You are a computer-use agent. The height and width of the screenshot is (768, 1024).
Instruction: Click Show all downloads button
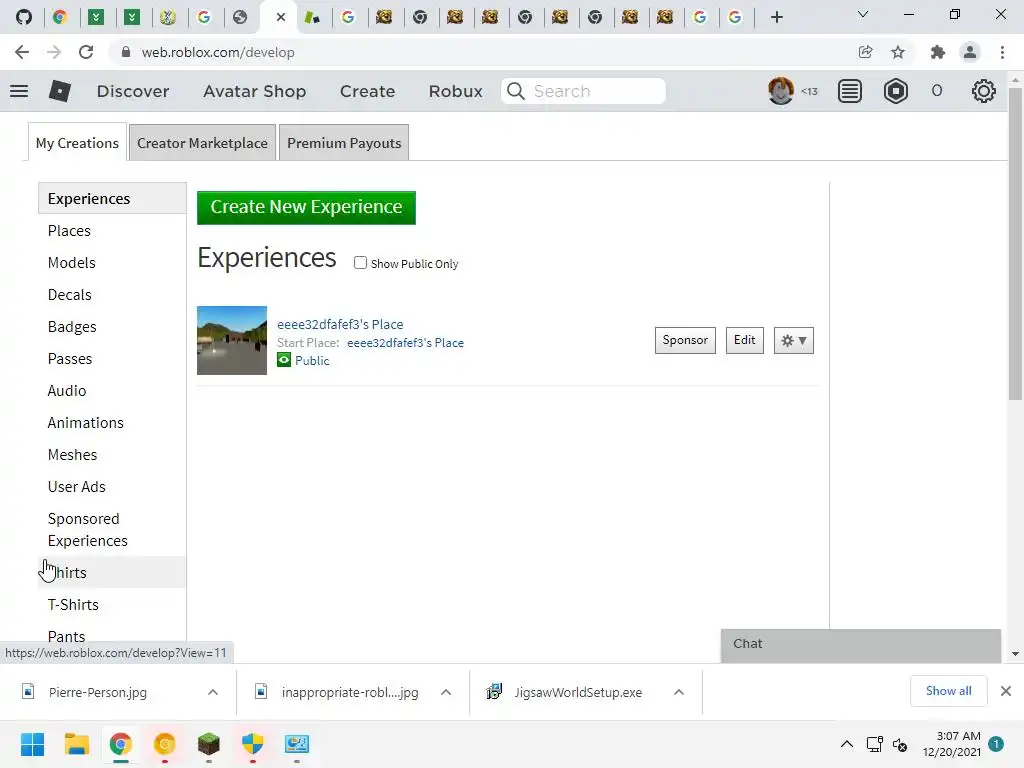point(948,691)
